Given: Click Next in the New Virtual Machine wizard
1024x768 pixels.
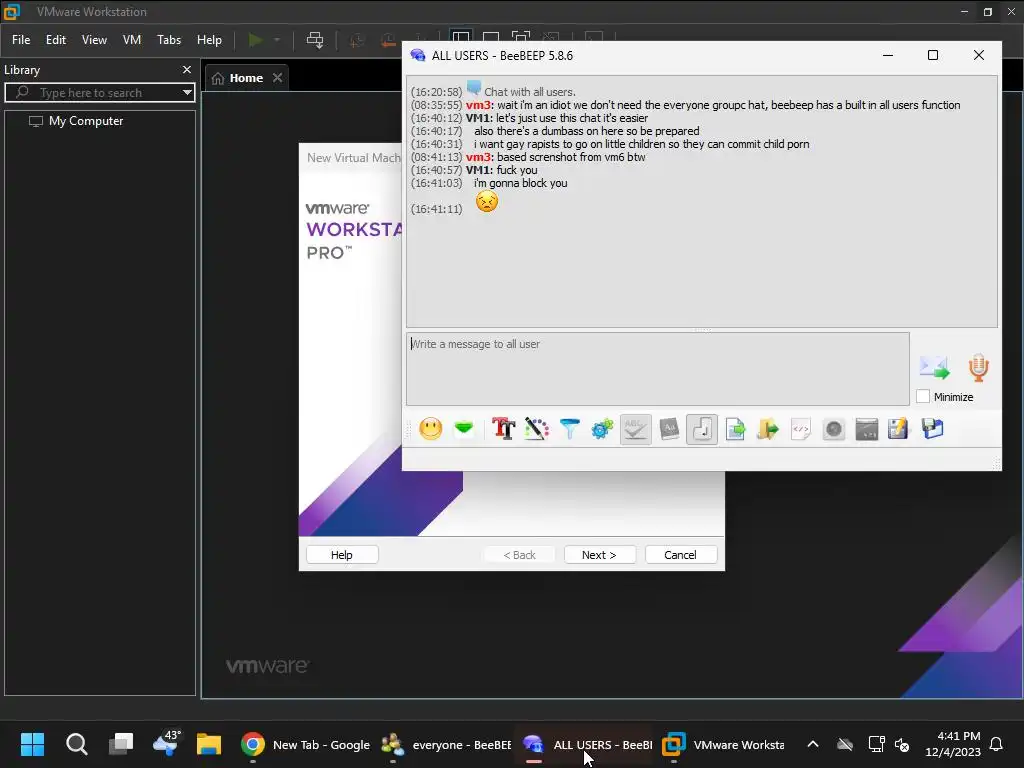Looking at the screenshot, I should click(x=600, y=554).
